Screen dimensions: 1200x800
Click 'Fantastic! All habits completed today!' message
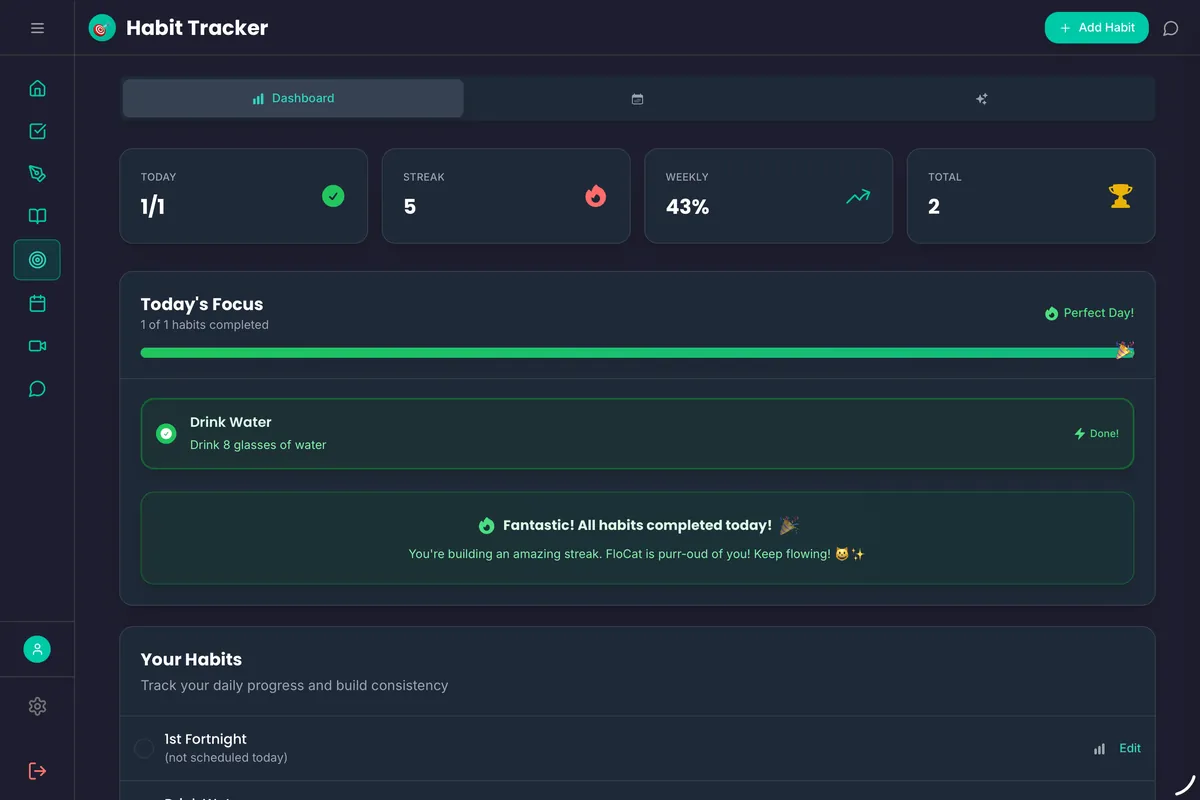tap(637, 525)
